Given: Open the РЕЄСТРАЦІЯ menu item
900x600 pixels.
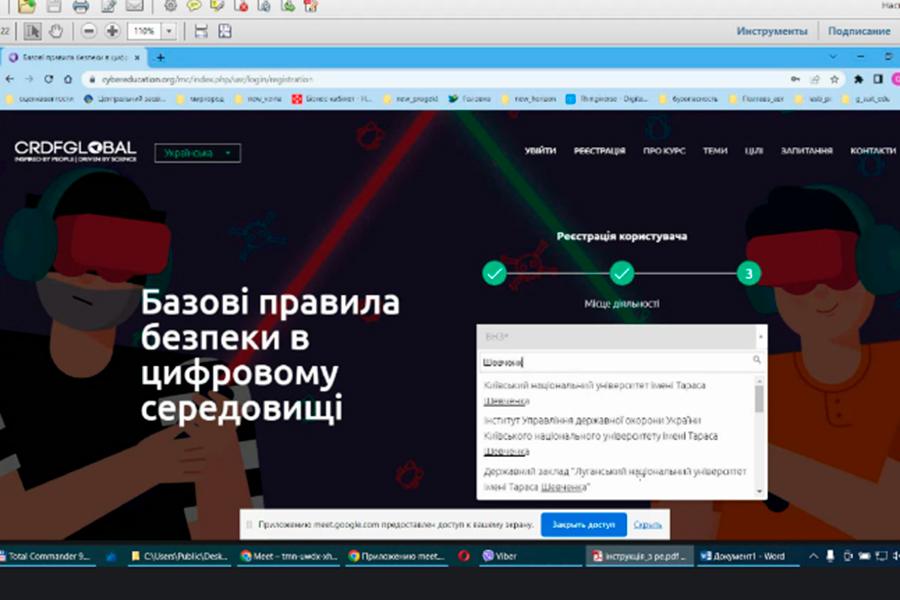Looking at the screenshot, I should coord(599,151).
